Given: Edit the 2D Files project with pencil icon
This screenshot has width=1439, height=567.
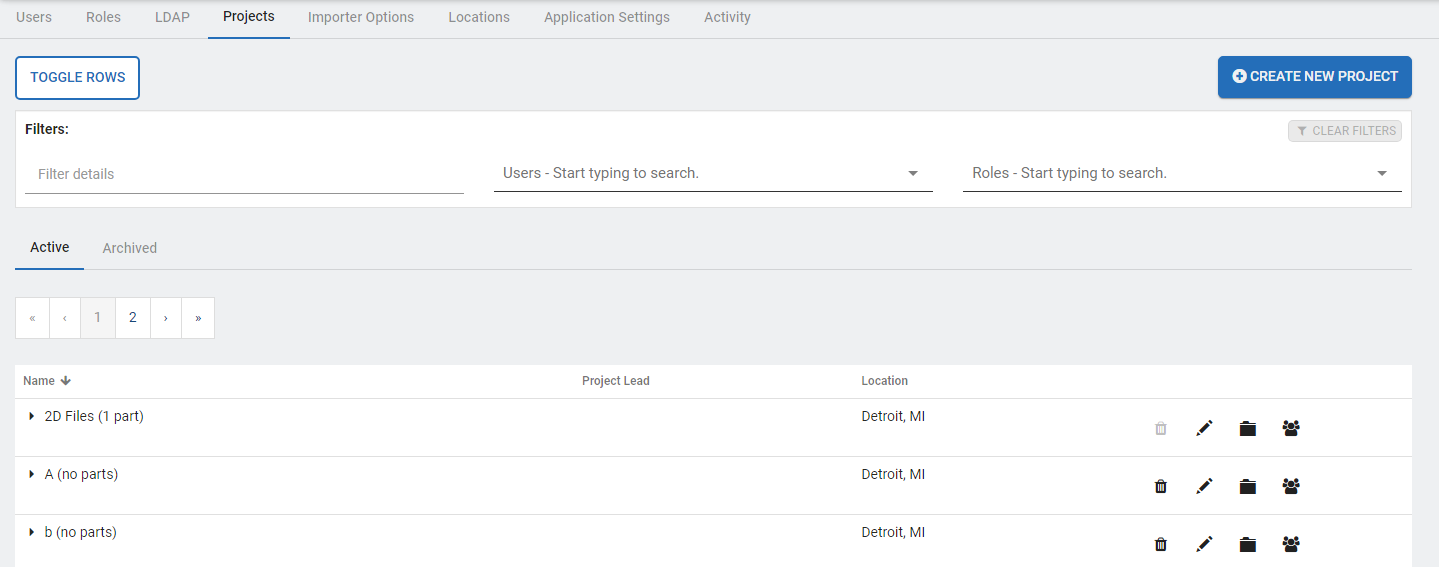Looking at the screenshot, I should (x=1204, y=429).
